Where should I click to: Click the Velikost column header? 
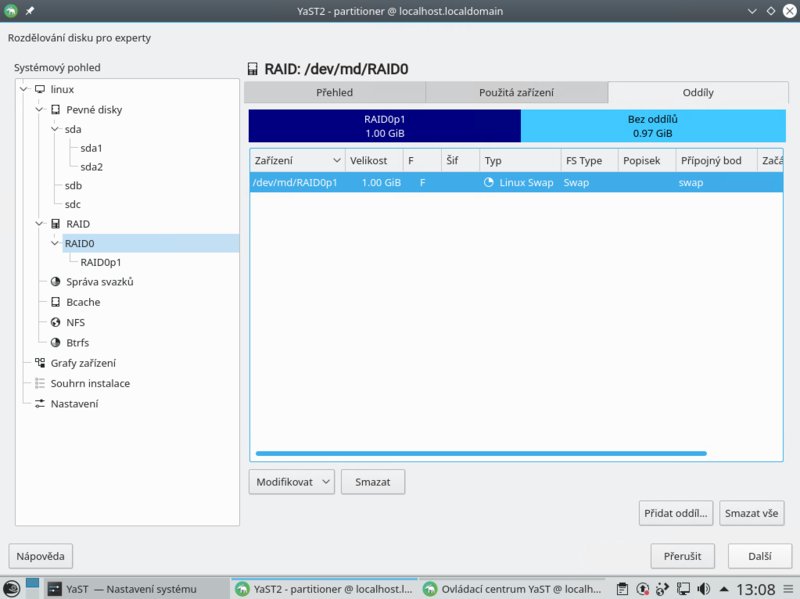374,161
